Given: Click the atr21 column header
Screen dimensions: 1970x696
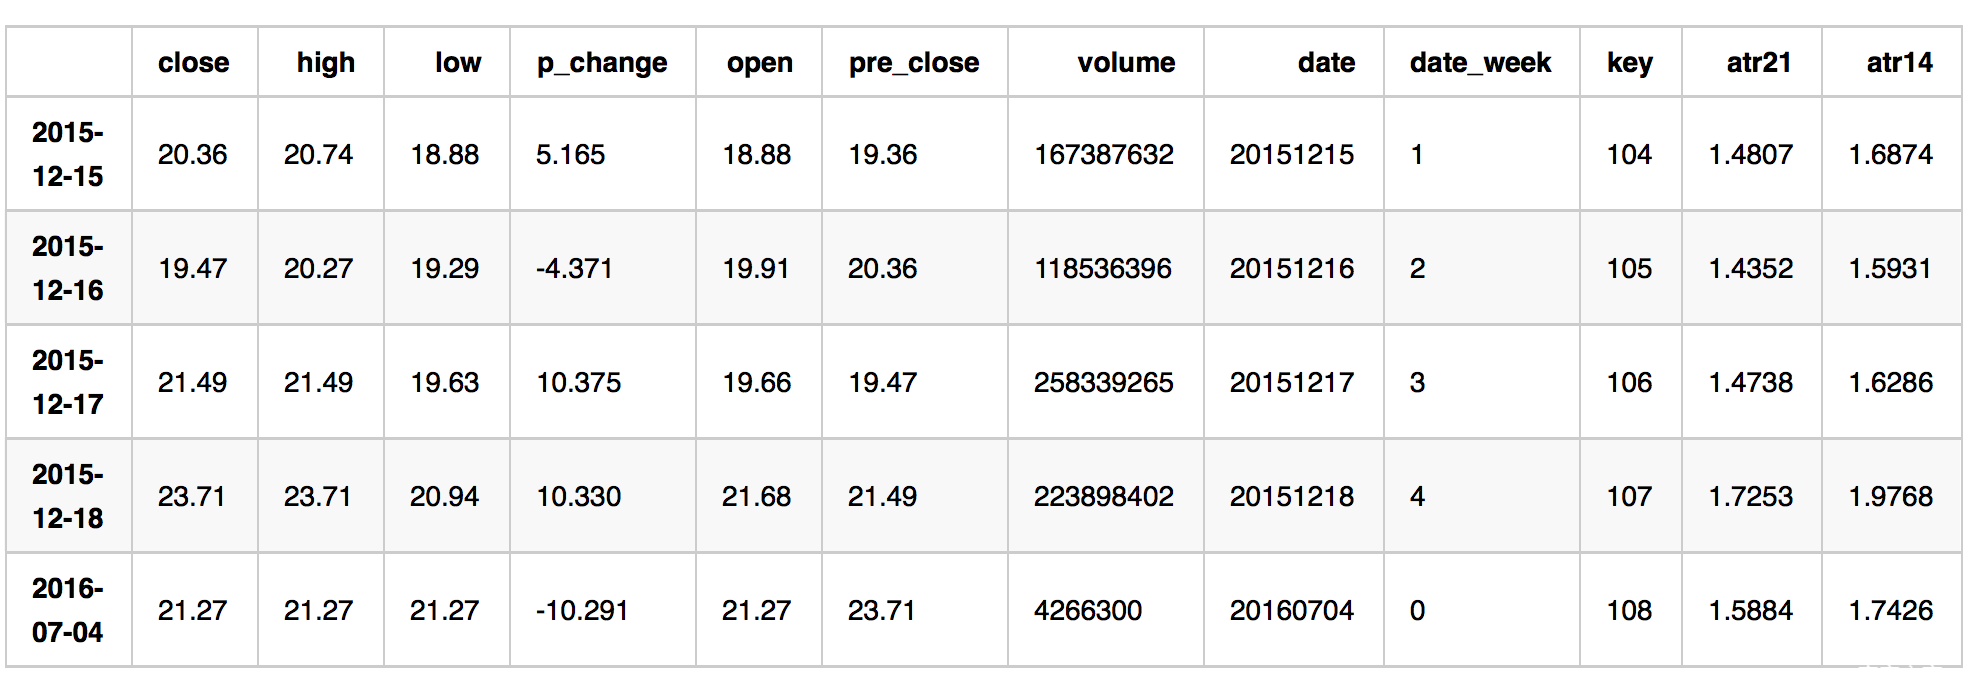Looking at the screenshot, I should click(x=1759, y=62).
